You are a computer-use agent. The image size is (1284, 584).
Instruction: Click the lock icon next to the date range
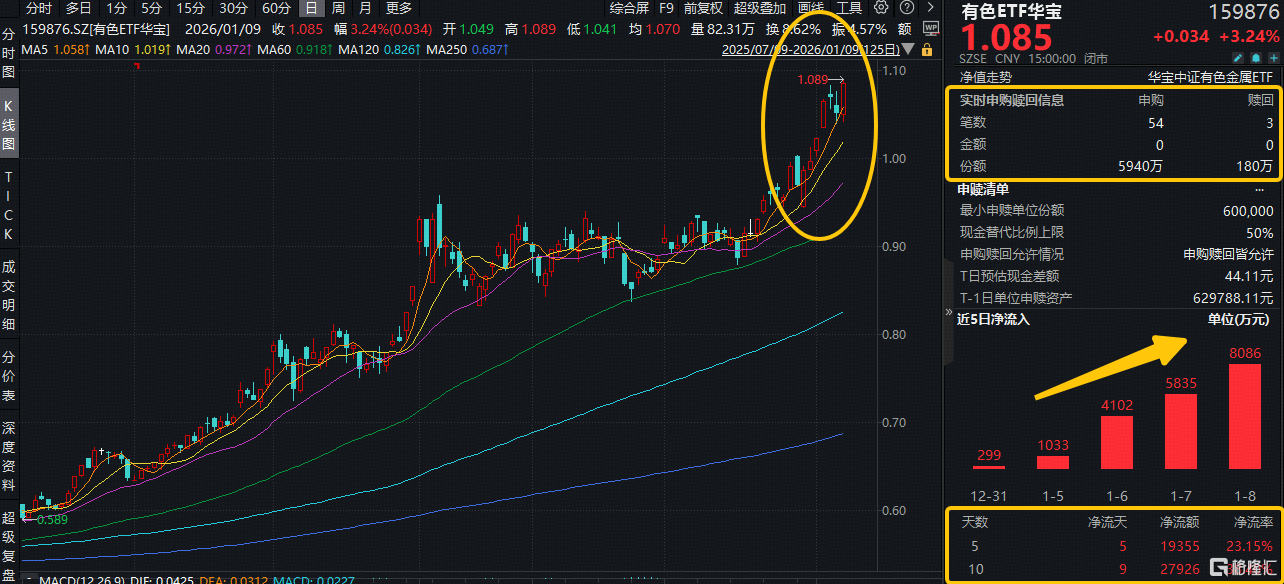(x=927, y=50)
